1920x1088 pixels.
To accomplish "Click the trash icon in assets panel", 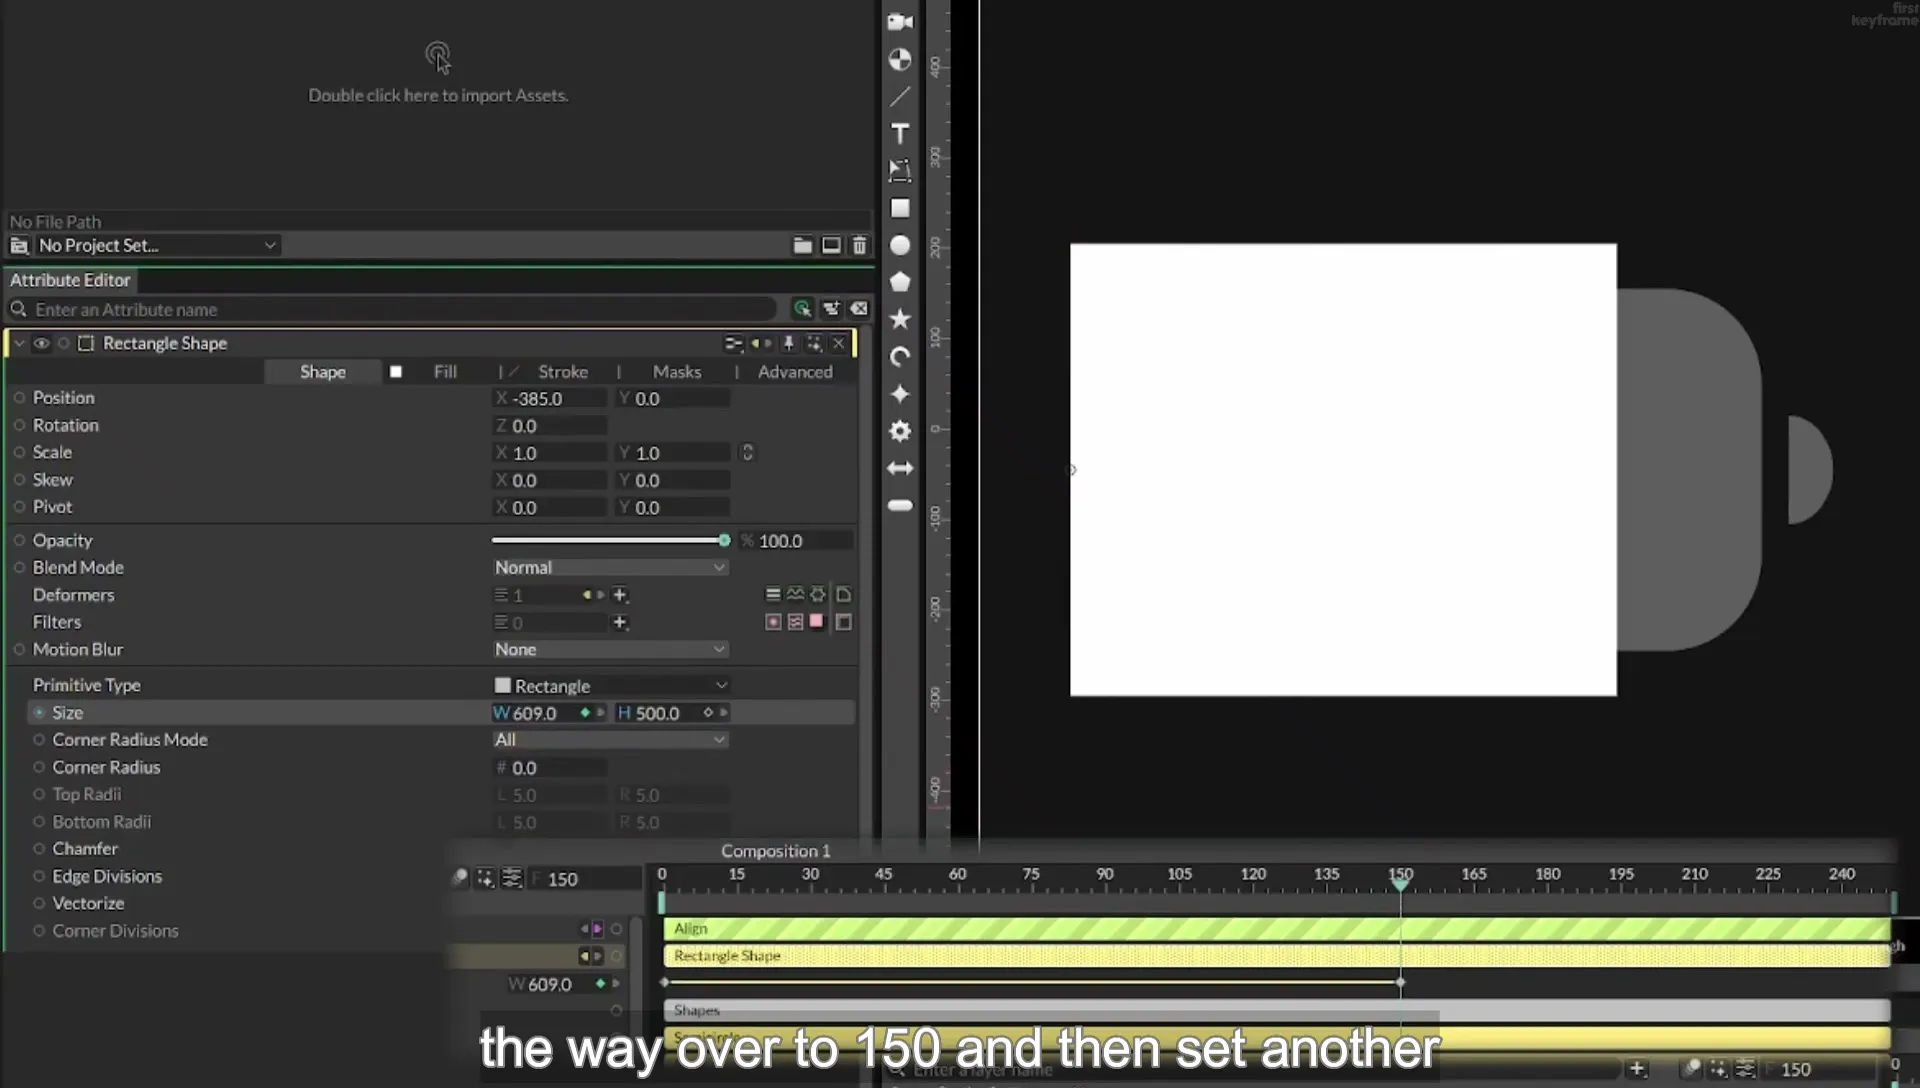I will [859, 245].
